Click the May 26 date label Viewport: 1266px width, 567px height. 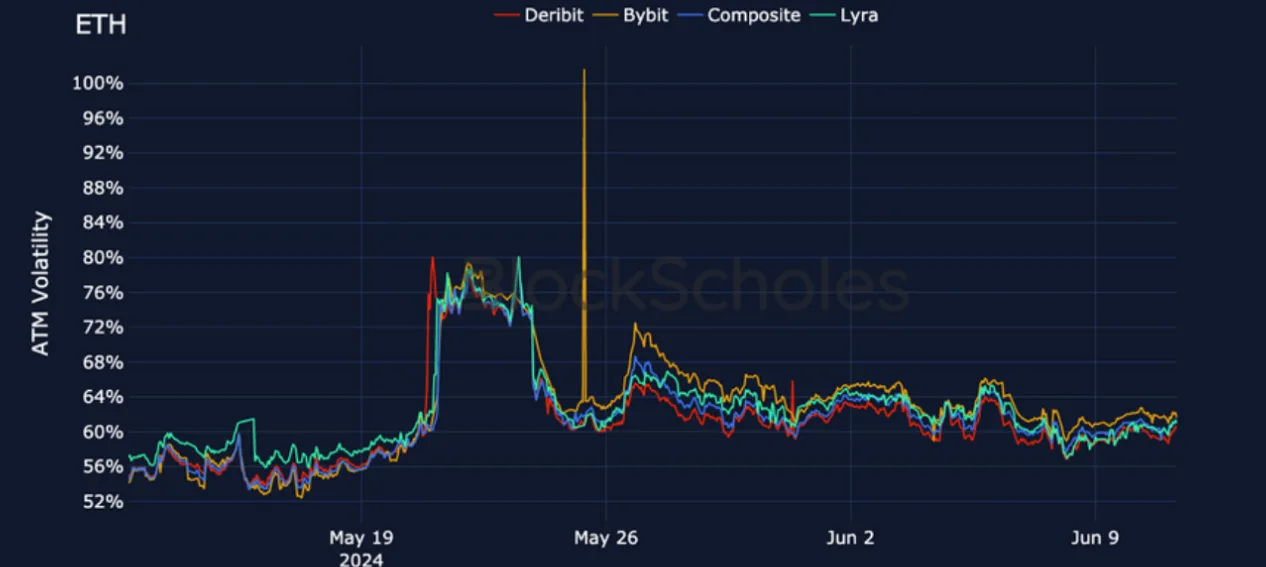(605, 538)
